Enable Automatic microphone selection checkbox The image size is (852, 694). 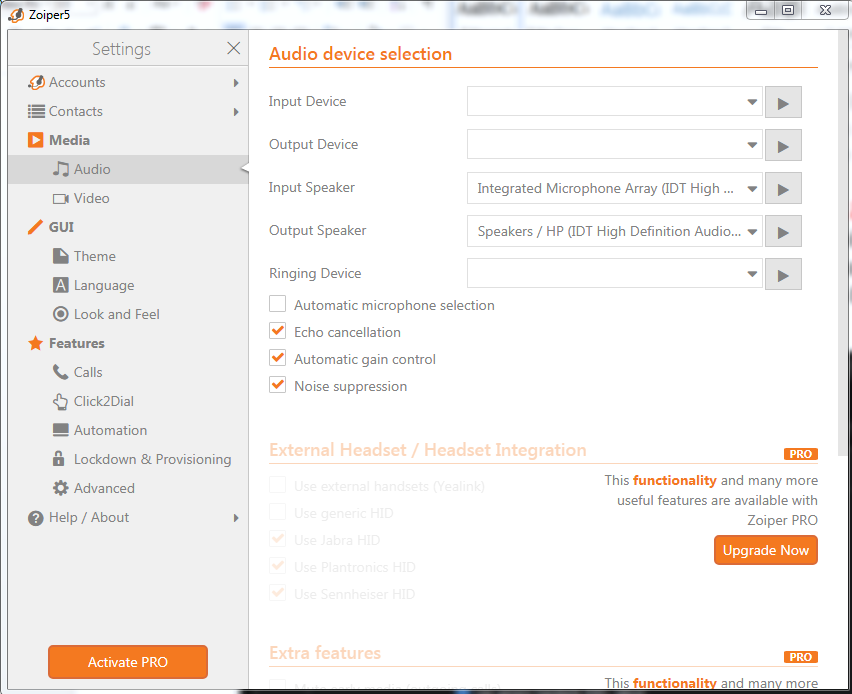278,304
